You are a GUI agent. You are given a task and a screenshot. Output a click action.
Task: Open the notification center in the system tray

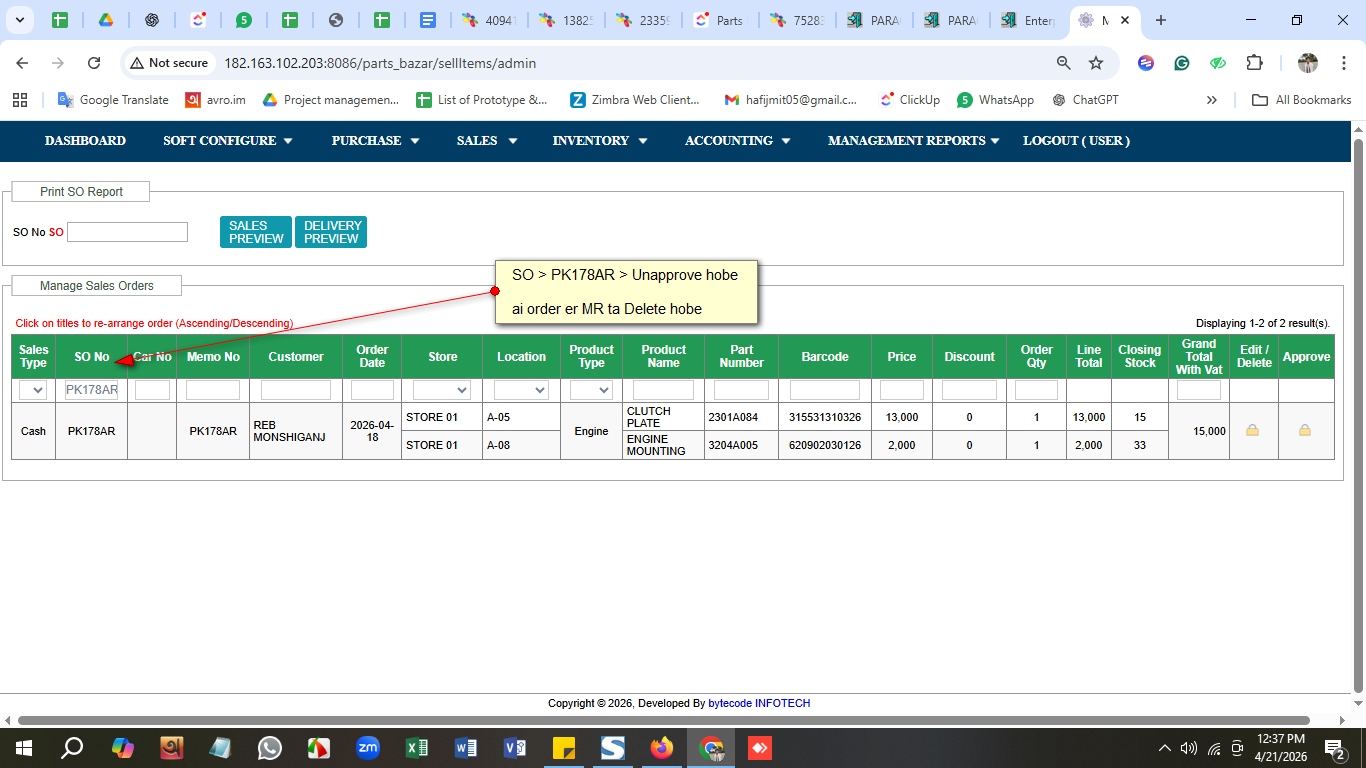click(x=1334, y=748)
